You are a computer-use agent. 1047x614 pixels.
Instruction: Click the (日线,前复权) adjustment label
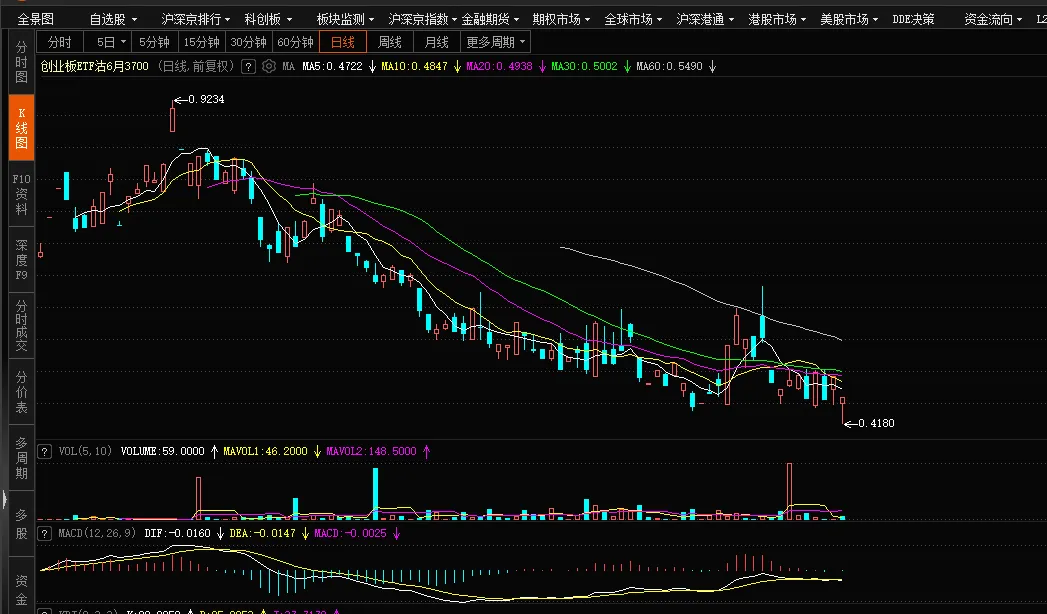tap(196, 66)
